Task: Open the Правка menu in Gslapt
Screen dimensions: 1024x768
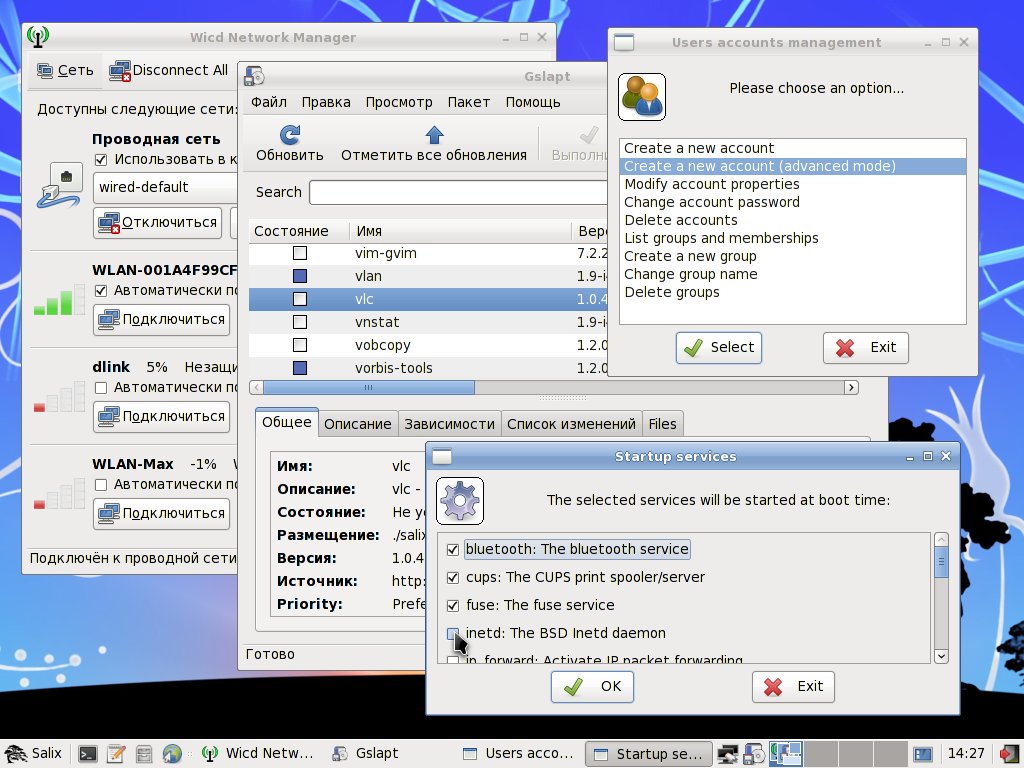Action: coord(326,103)
